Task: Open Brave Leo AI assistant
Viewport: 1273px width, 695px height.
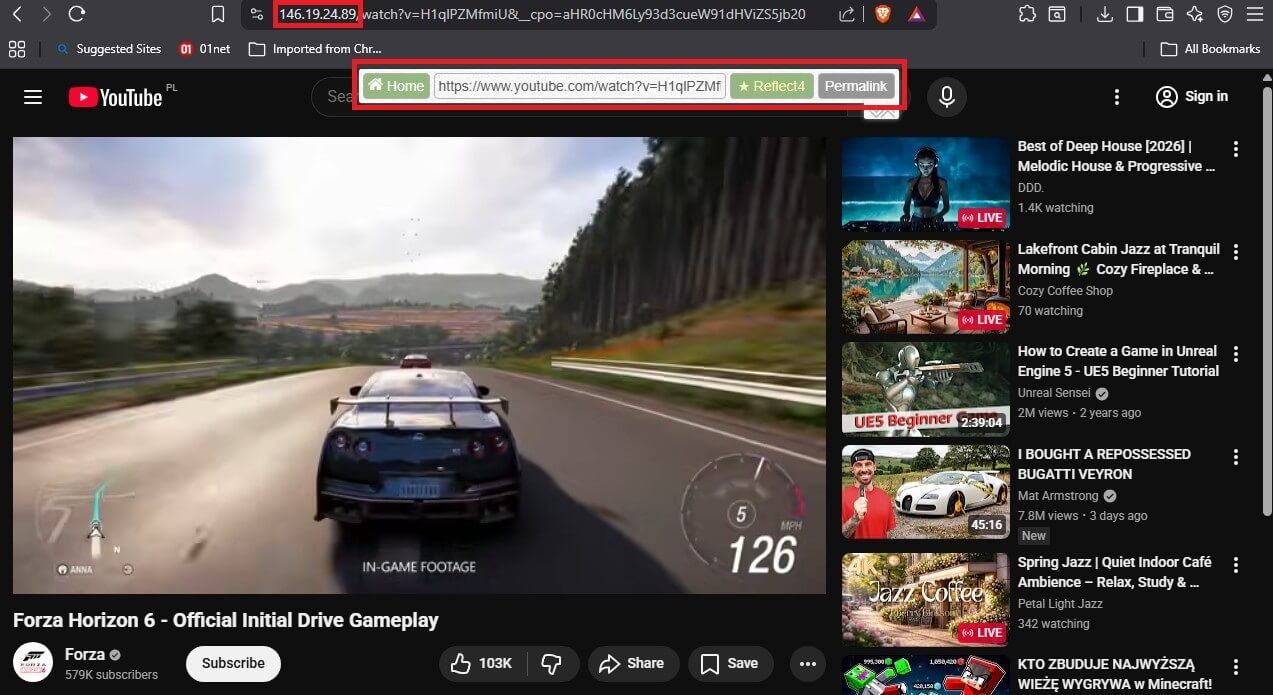Action: [1196, 15]
